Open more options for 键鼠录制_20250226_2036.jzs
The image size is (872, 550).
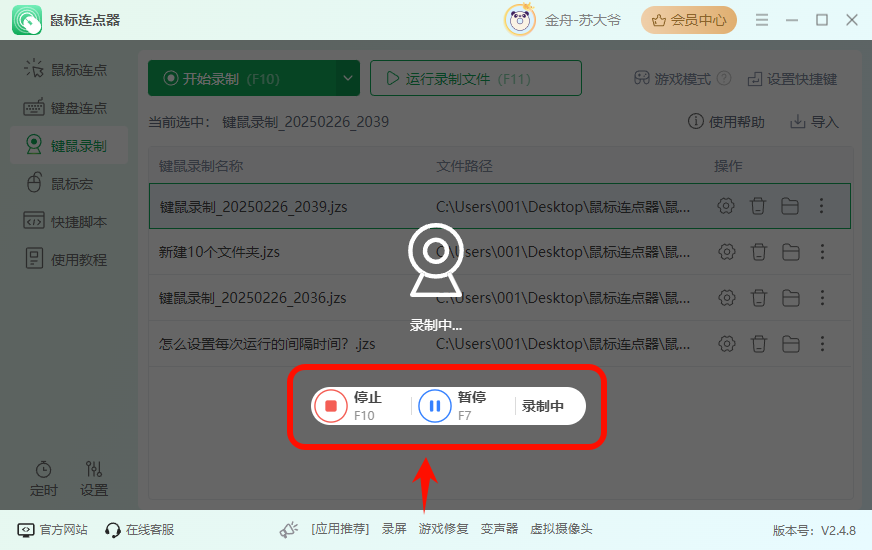pyautogui.click(x=823, y=298)
